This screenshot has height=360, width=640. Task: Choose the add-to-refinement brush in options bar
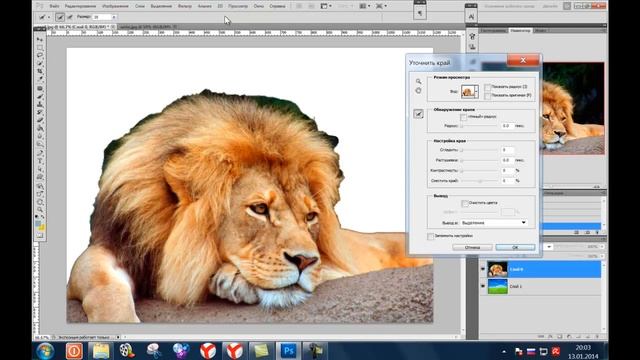pyautogui.click(x=60, y=17)
